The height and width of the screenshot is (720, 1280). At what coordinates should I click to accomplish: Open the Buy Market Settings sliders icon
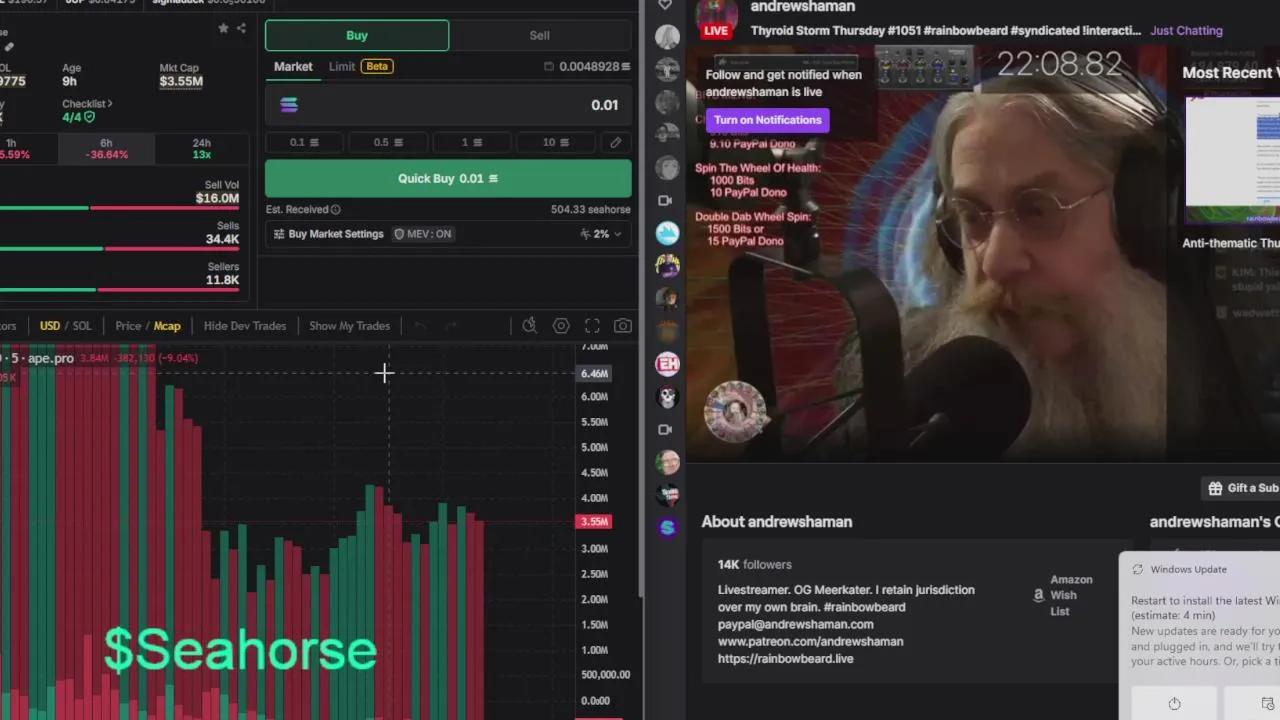(279, 234)
